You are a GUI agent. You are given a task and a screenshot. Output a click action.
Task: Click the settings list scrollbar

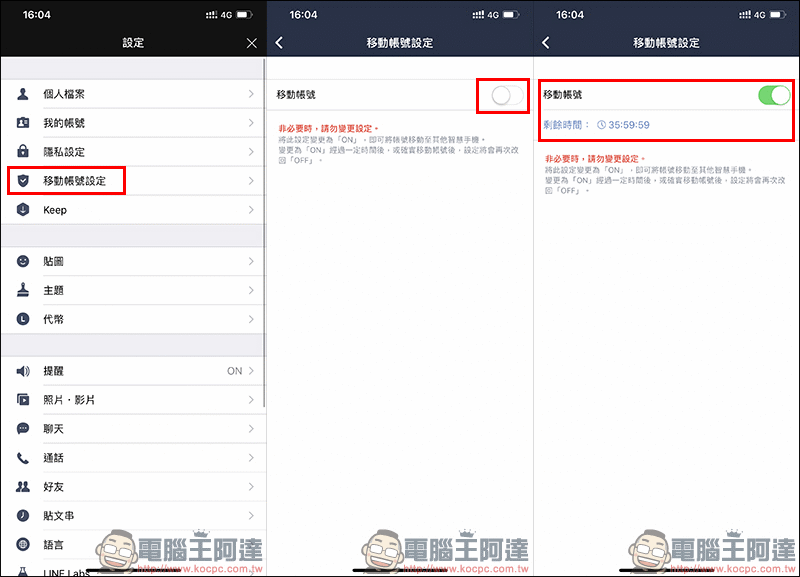coord(264,233)
